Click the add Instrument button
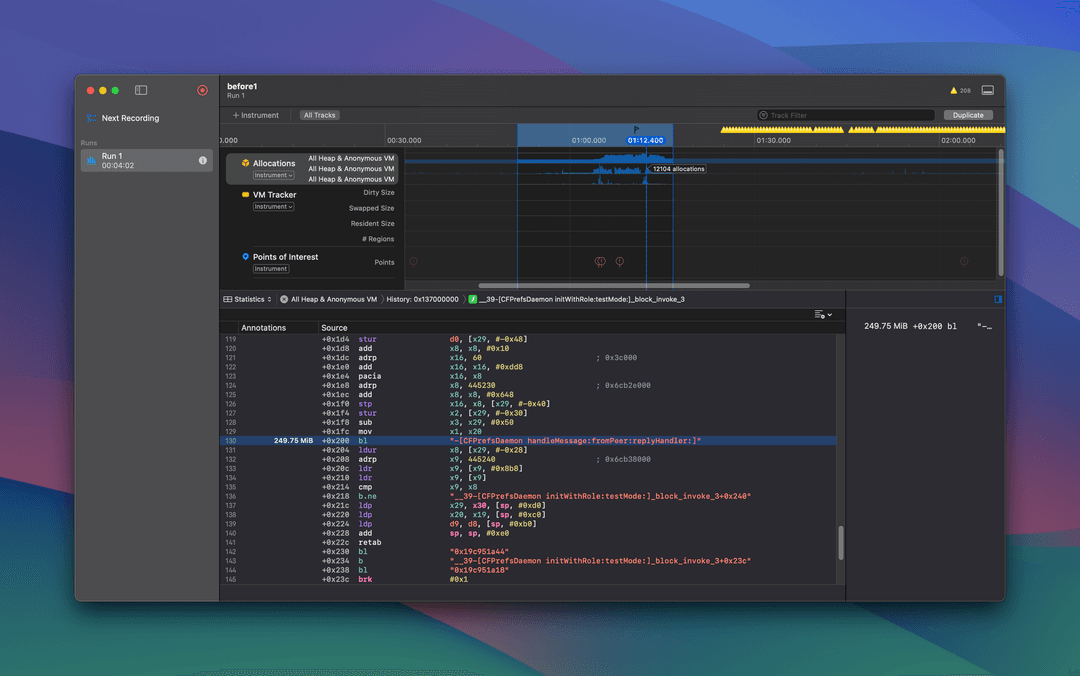Viewport: 1080px width, 676px height. point(256,115)
